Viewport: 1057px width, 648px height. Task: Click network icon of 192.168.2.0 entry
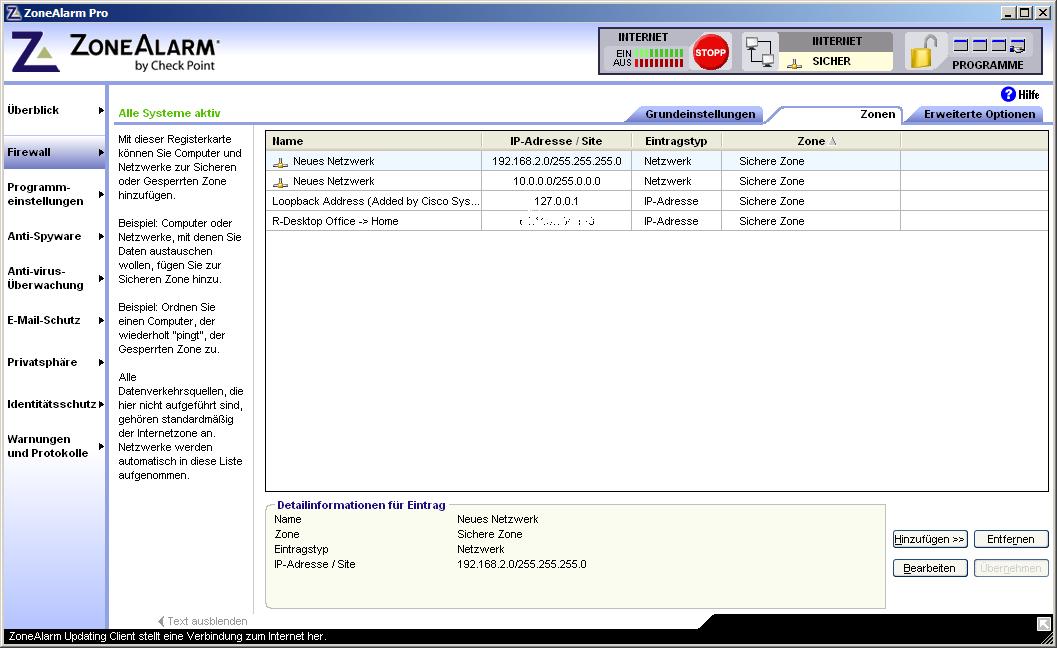click(x=280, y=162)
